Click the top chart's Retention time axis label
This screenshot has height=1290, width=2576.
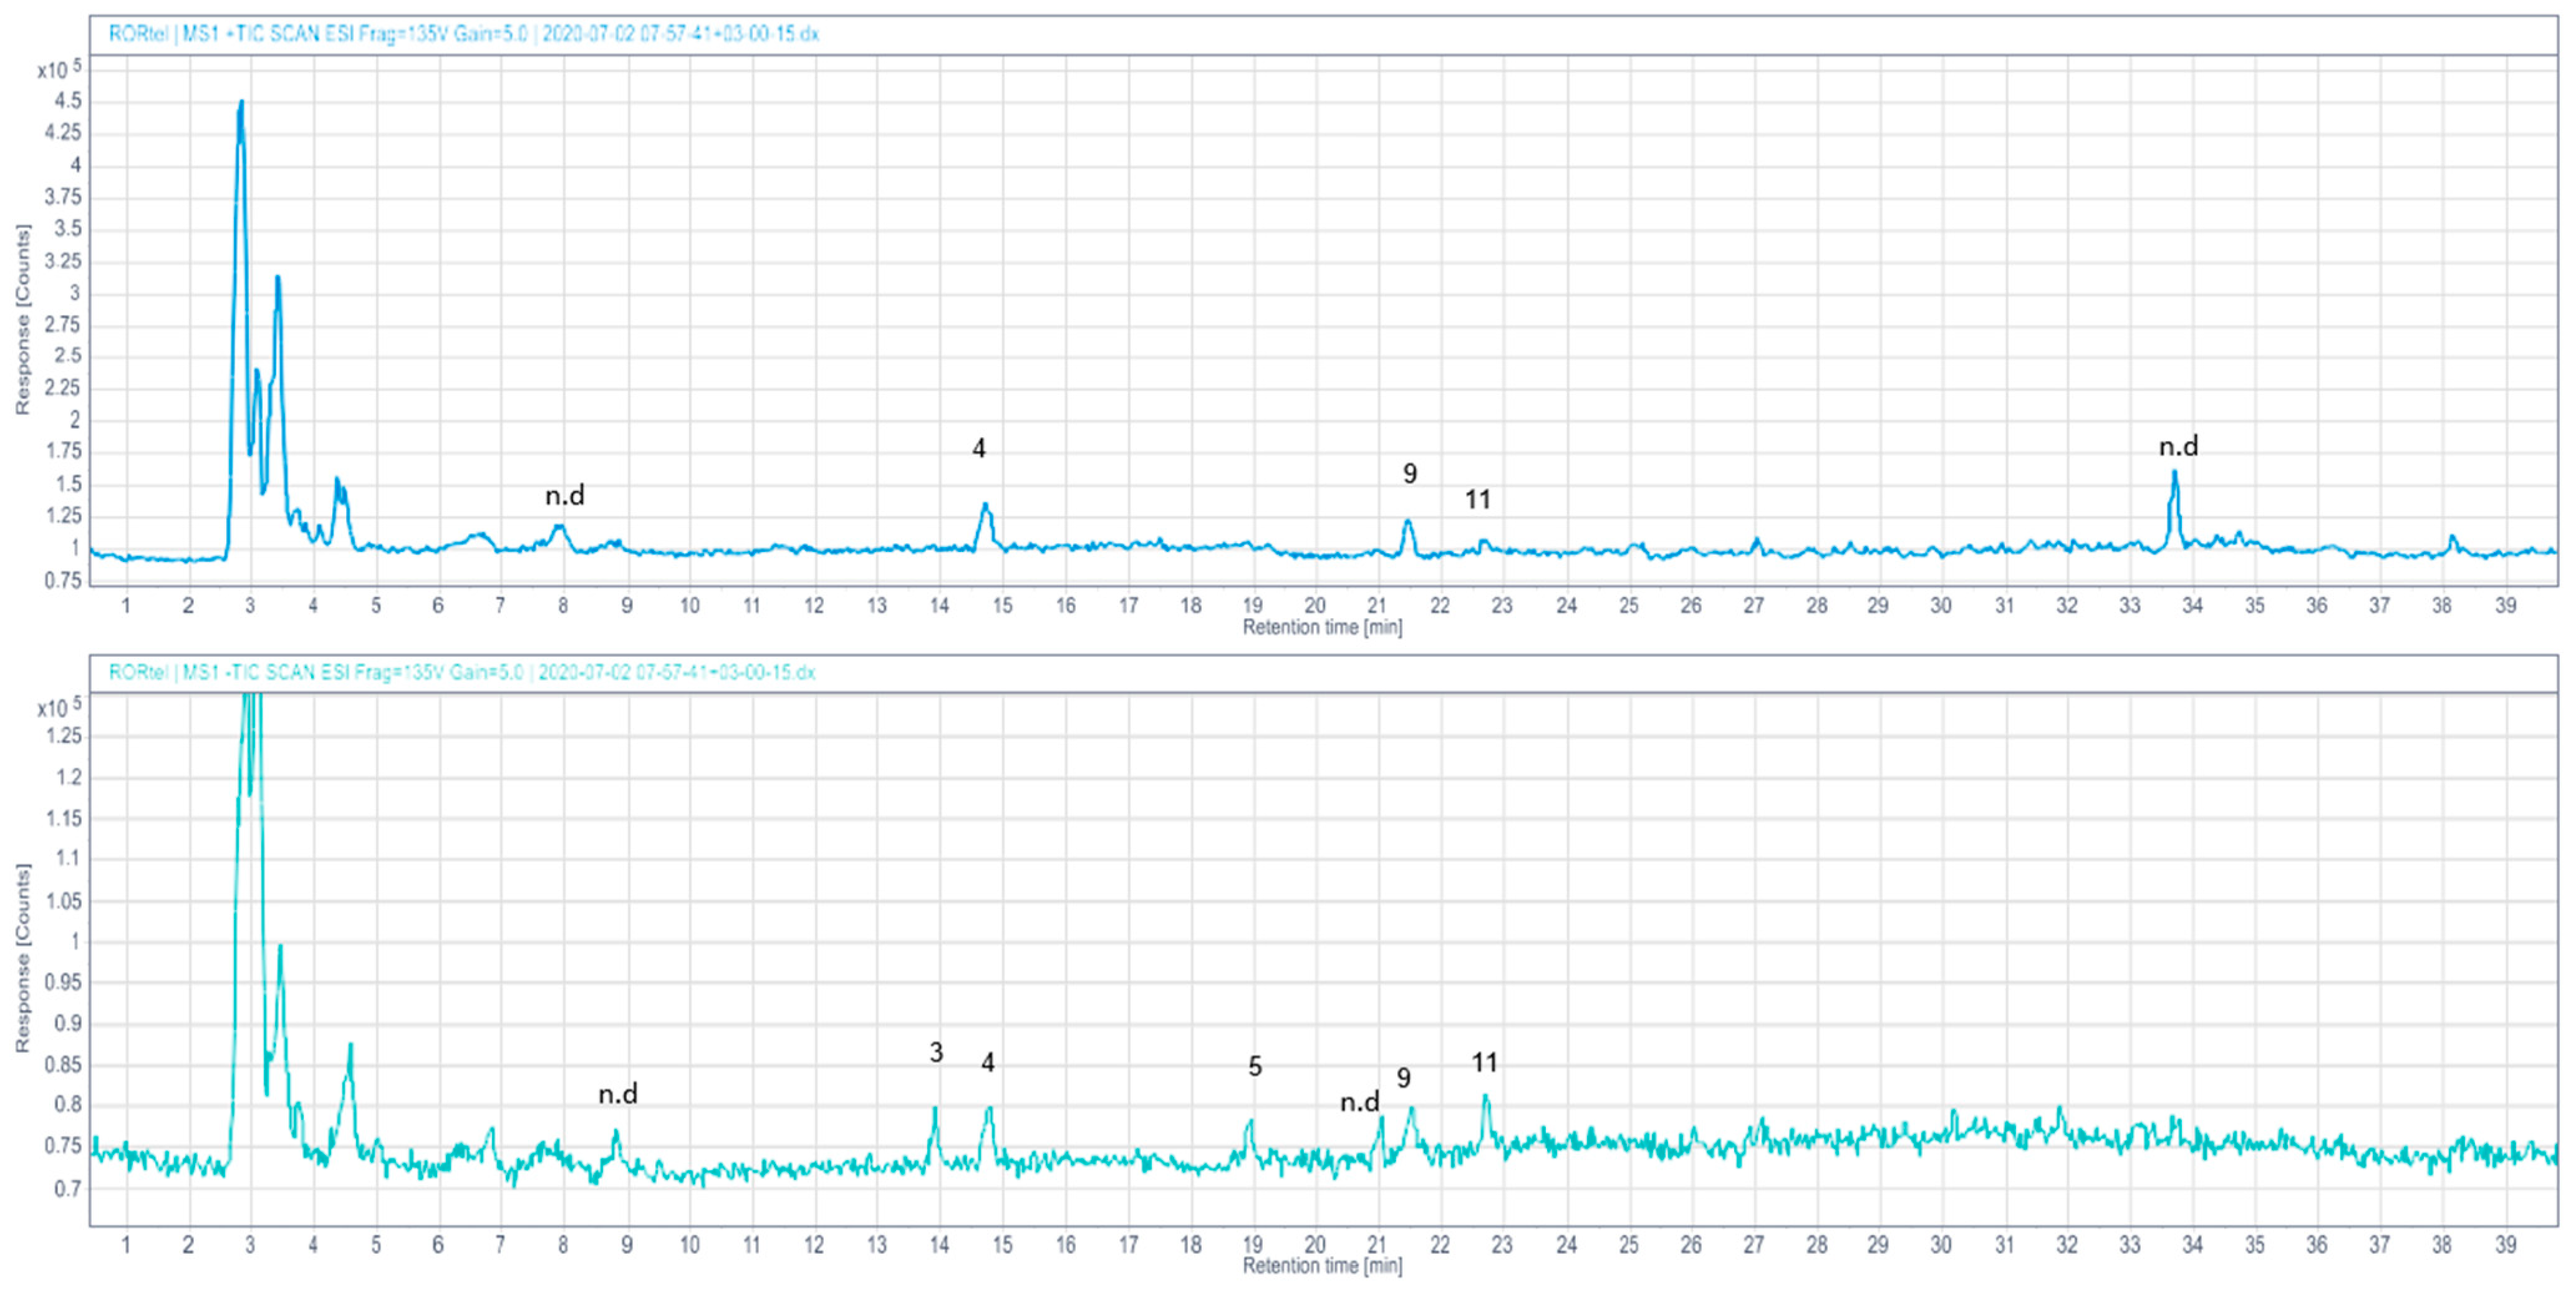coord(1322,628)
